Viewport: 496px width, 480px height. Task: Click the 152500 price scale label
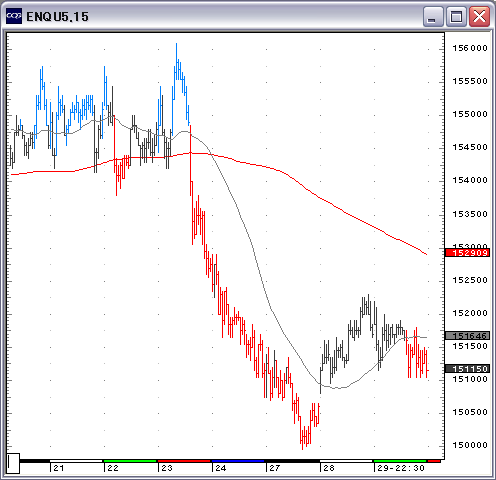pos(470,280)
